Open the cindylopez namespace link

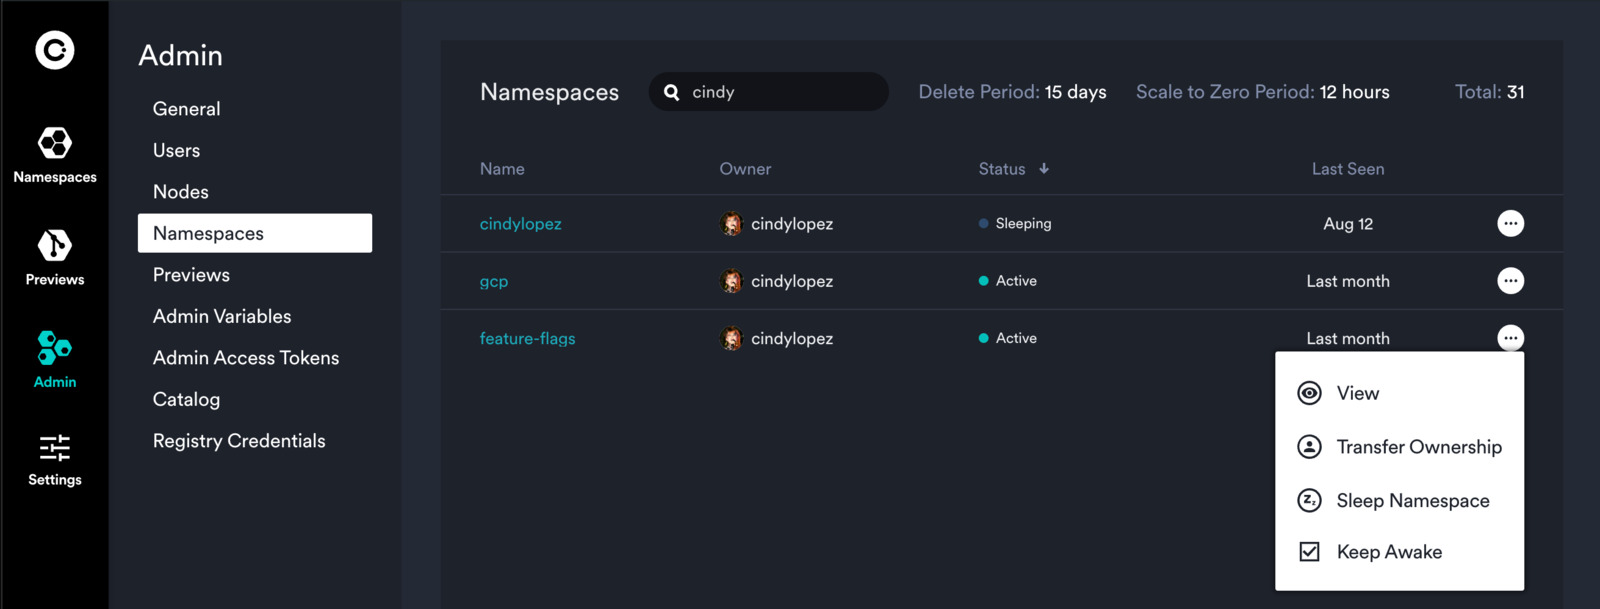520,224
